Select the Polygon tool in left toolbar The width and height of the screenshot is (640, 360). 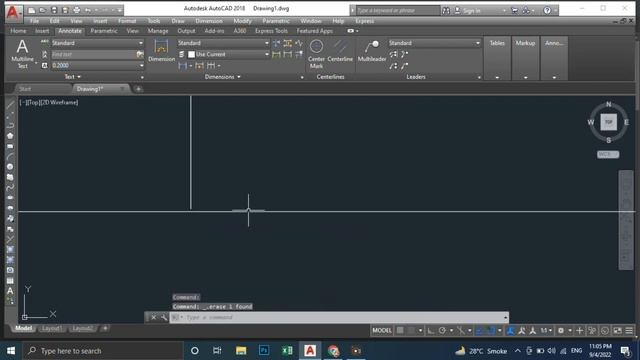(x=10, y=136)
